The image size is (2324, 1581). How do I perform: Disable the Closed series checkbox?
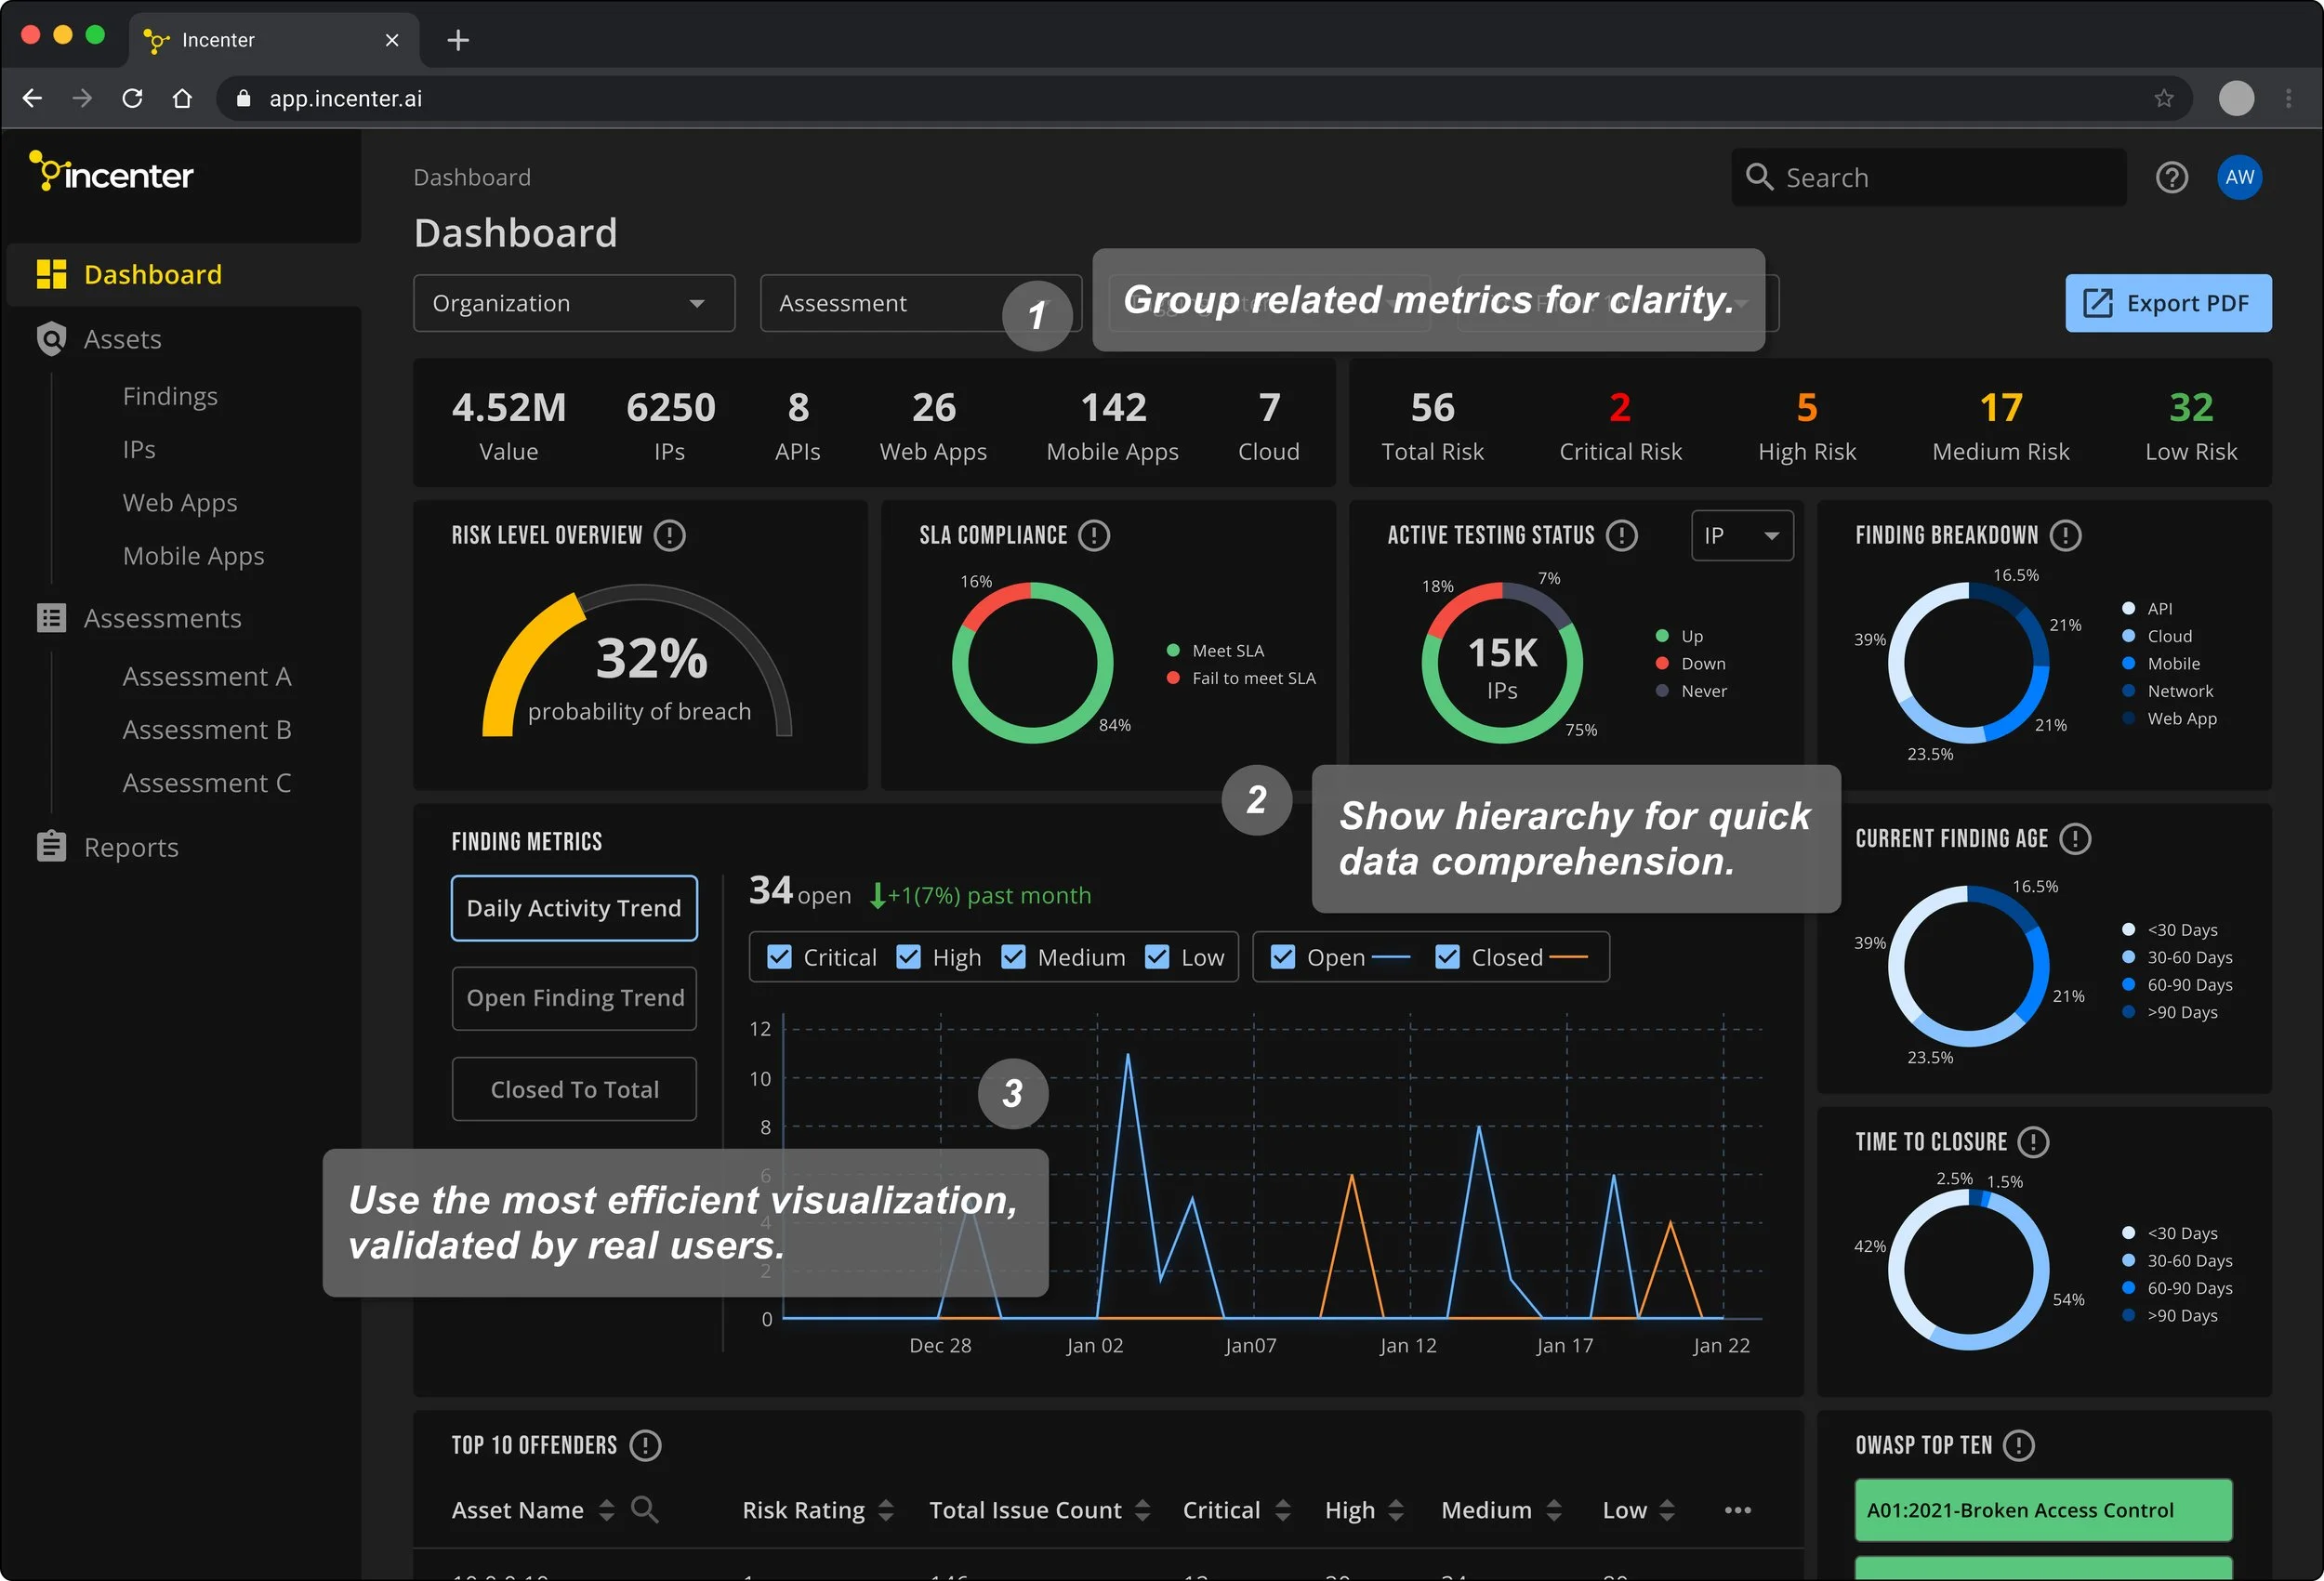pyautogui.click(x=1446, y=957)
